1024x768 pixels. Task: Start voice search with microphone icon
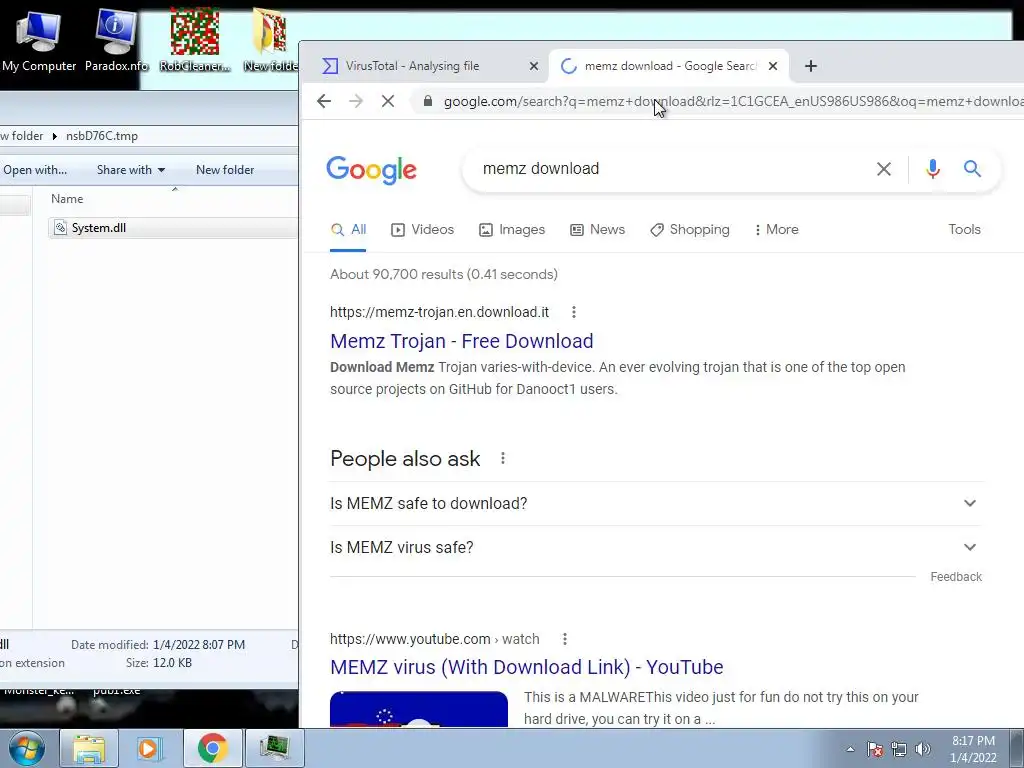coord(933,169)
